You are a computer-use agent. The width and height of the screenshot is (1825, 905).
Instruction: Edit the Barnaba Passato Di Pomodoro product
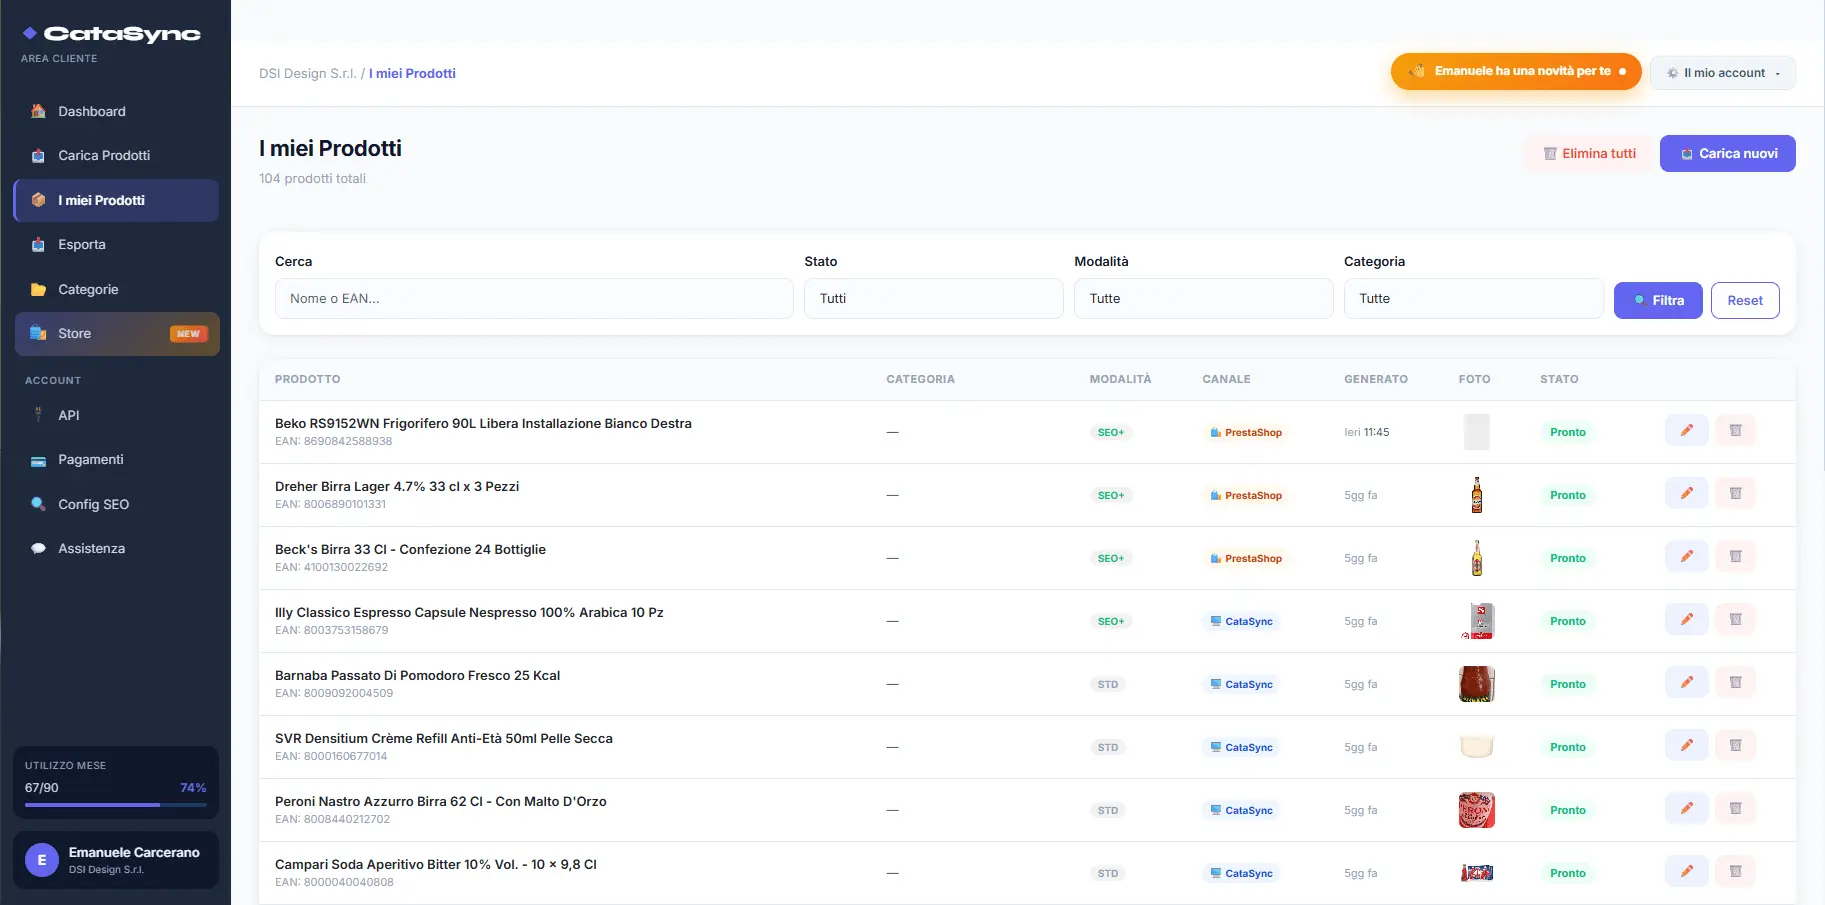pos(1686,683)
